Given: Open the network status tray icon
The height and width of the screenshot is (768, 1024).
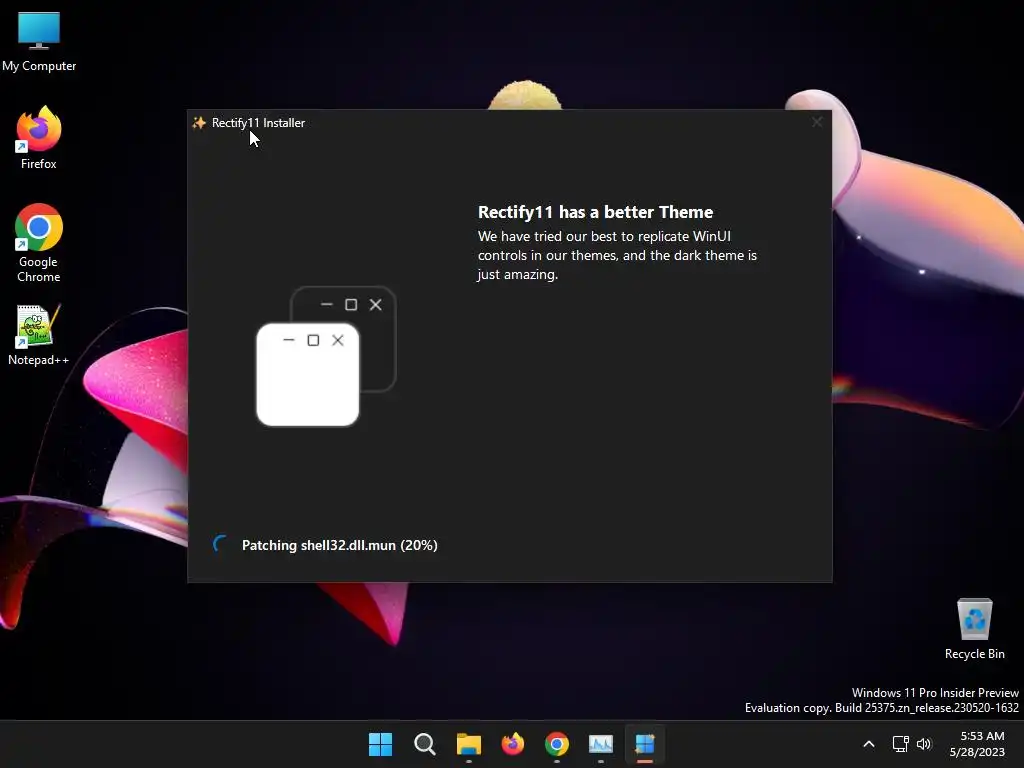Looking at the screenshot, I should [x=901, y=744].
